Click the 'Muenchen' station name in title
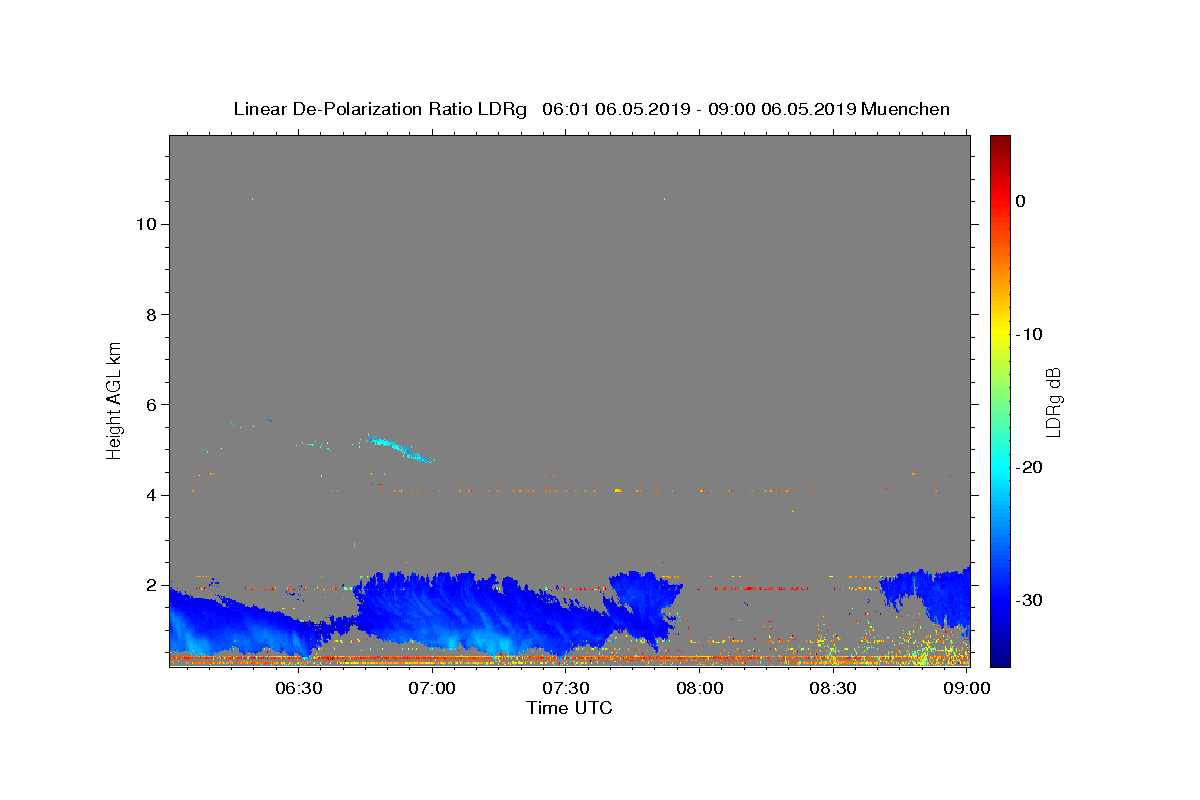The height and width of the screenshot is (800, 1200). click(x=905, y=109)
